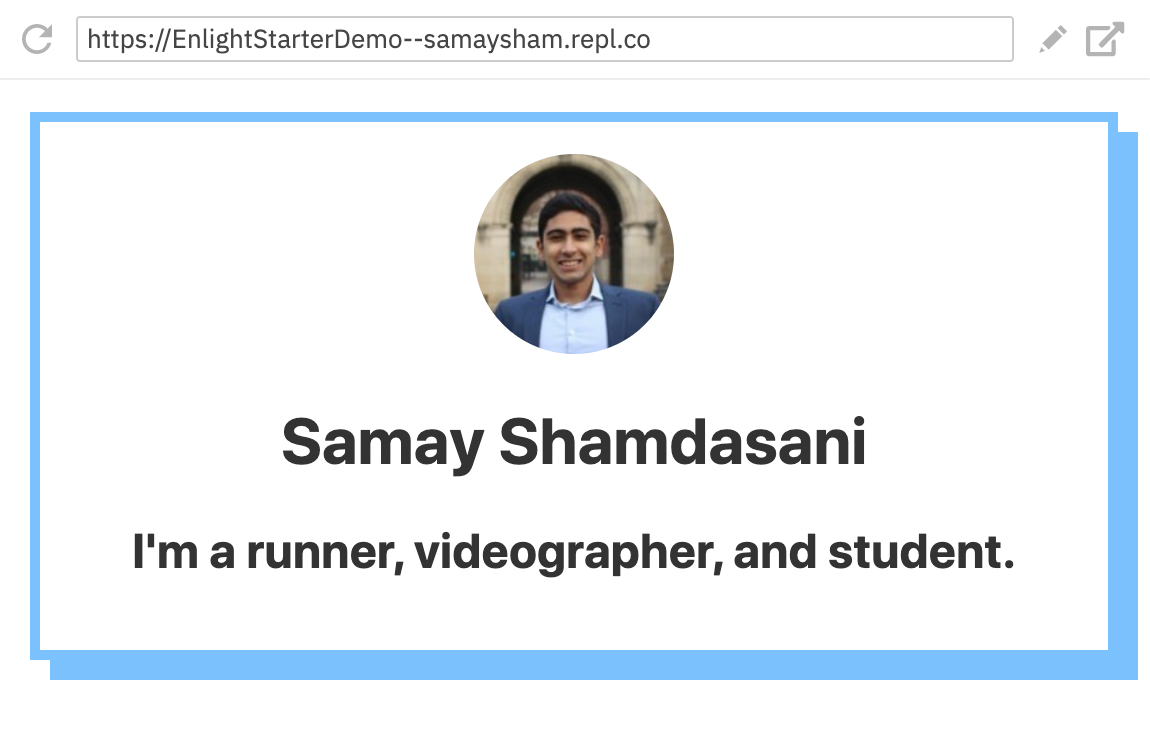Open preview in new tab icon

click(x=1105, y=40)
